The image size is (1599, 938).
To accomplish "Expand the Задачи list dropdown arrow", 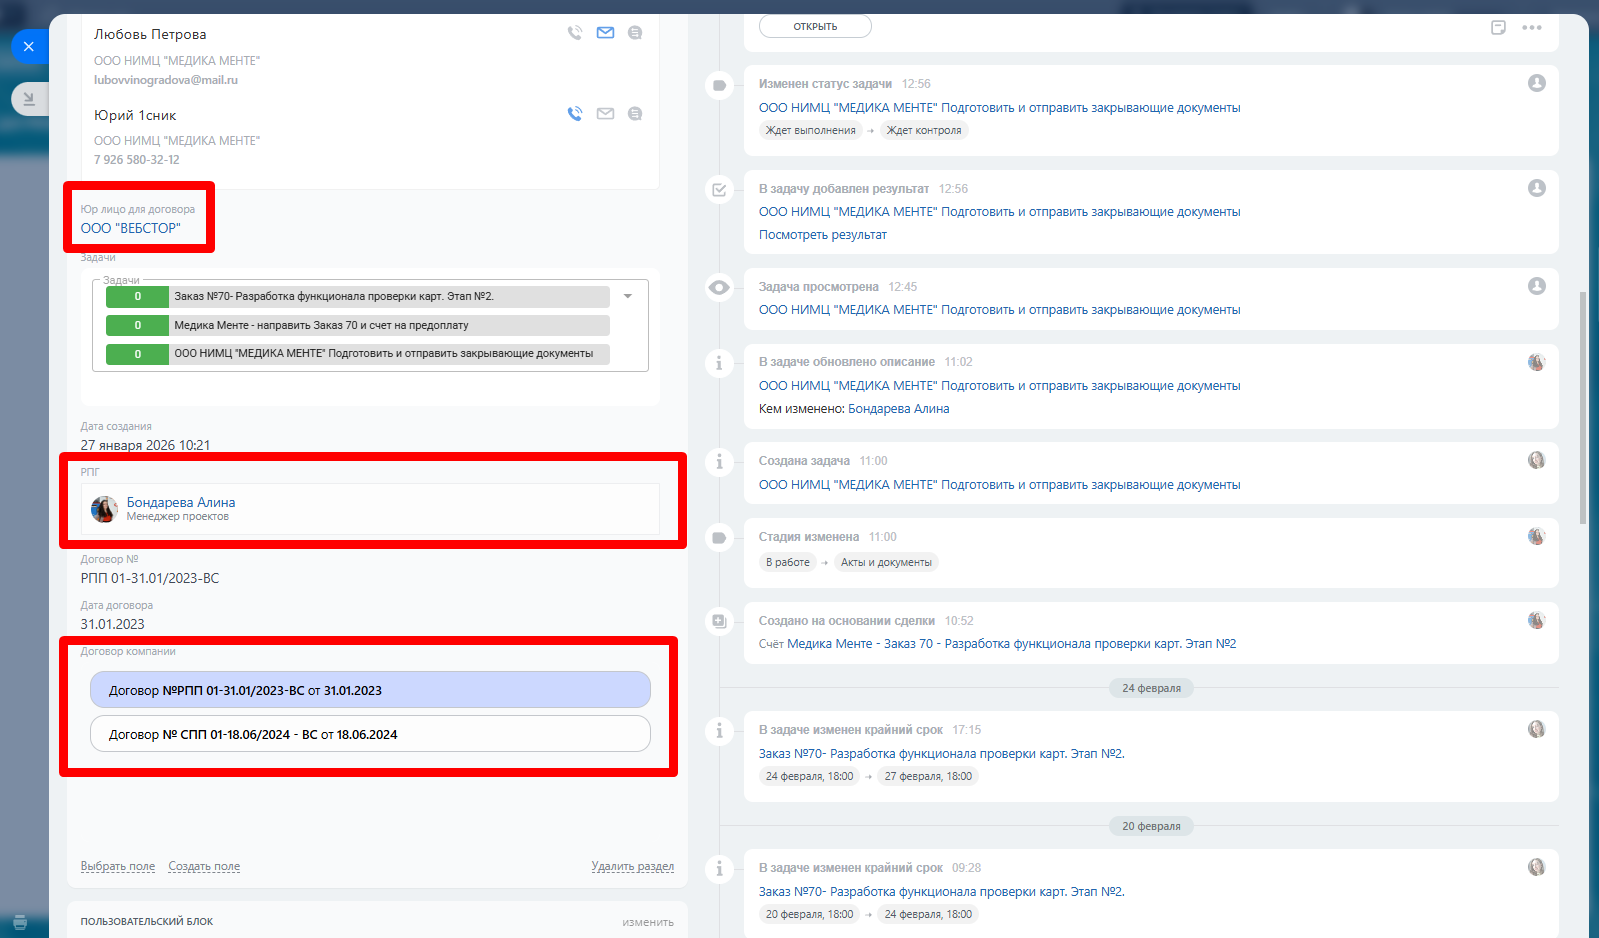I will [x=628, y=296].
